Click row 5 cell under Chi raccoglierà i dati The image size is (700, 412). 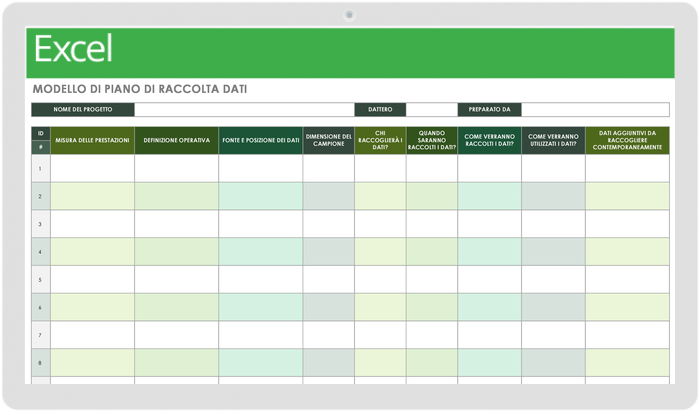[x=380, y=279]
